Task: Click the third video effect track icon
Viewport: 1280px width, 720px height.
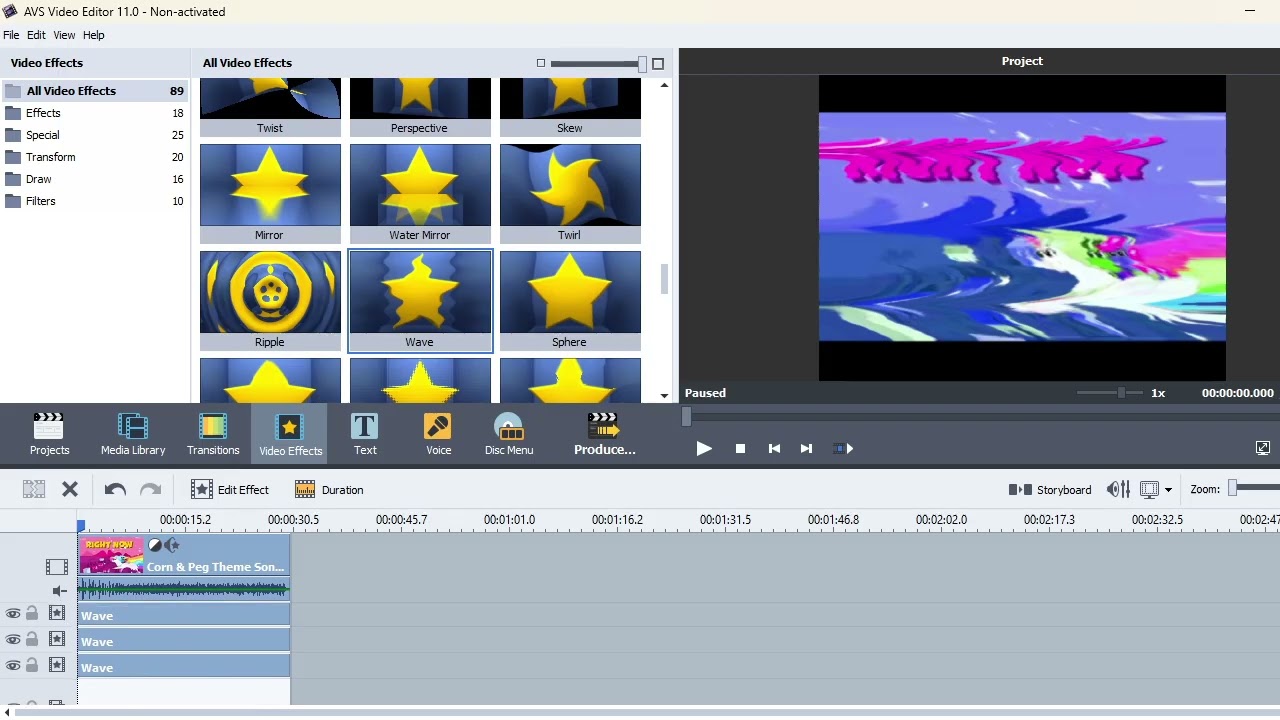Action: 57,666
